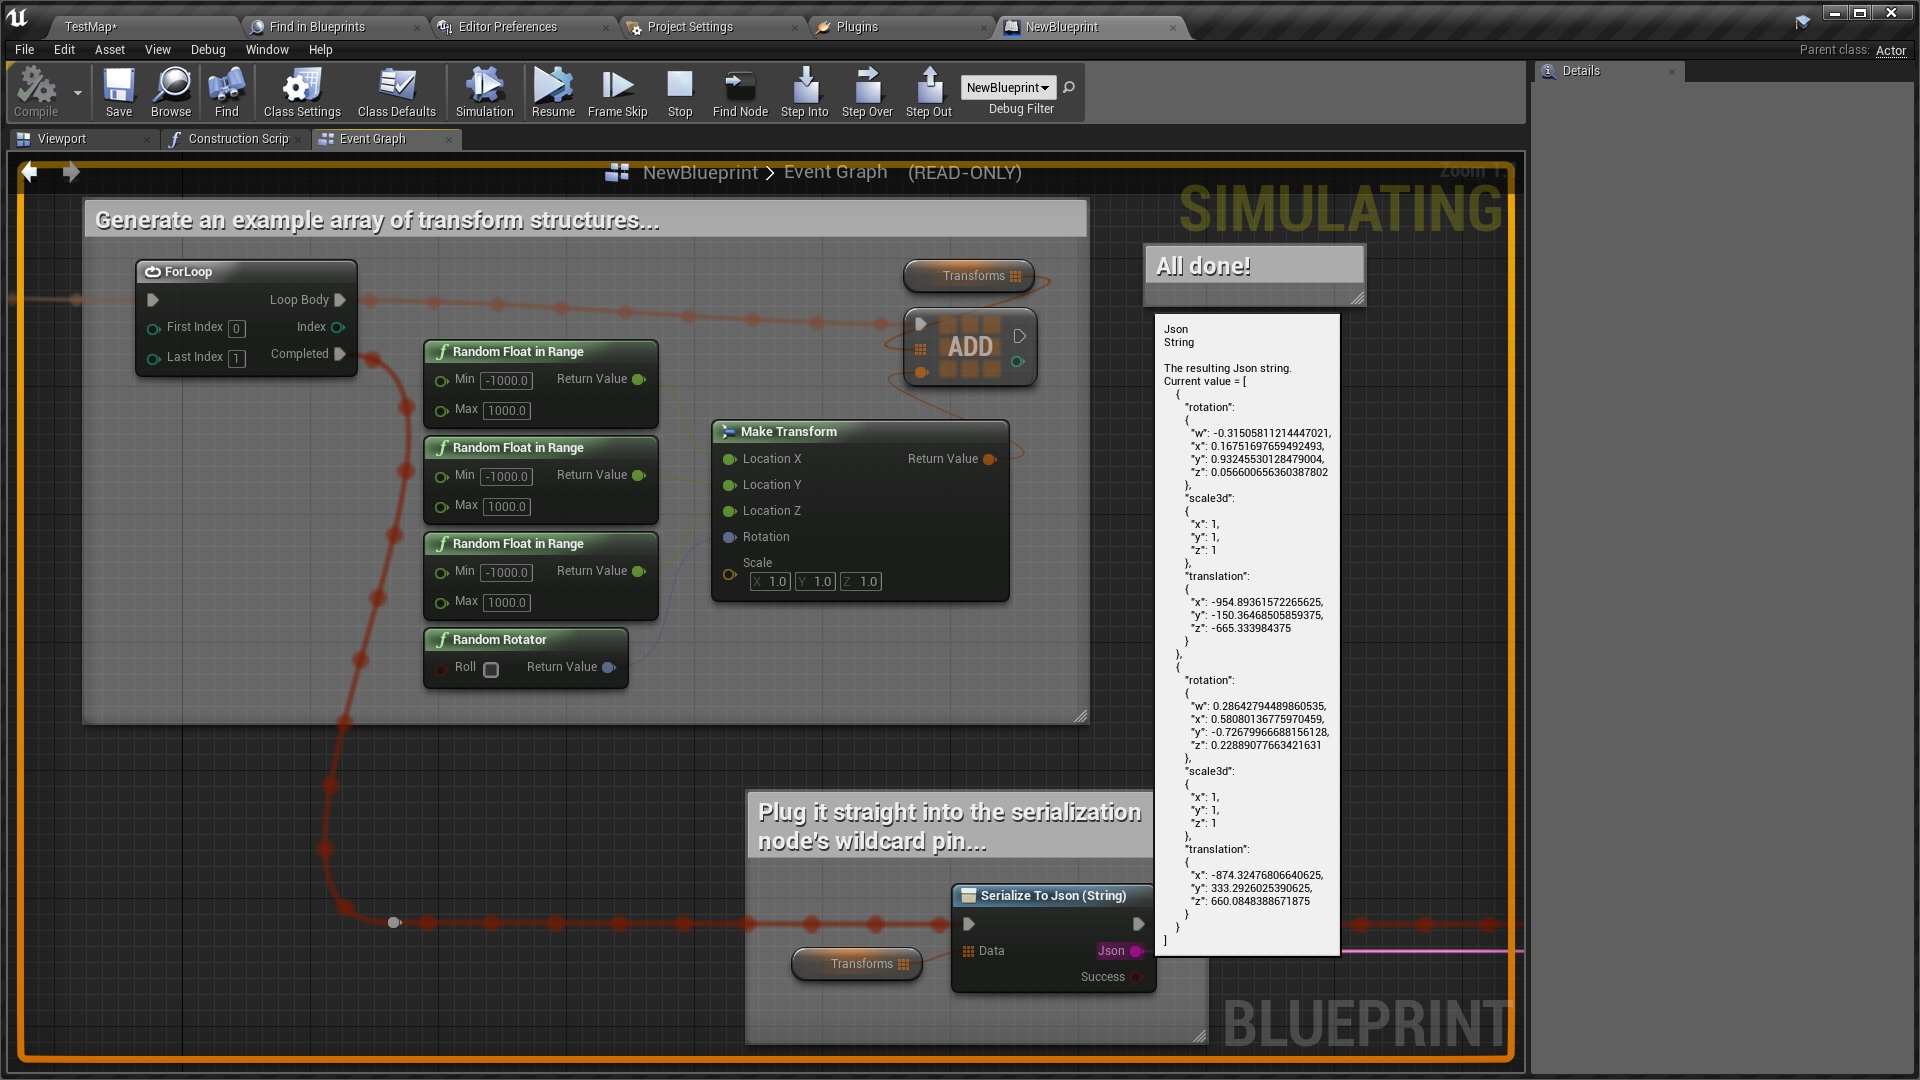Open the Window menu
Image resolution: width=1920 pixels, height=1080 pixels.
(267, 50)
